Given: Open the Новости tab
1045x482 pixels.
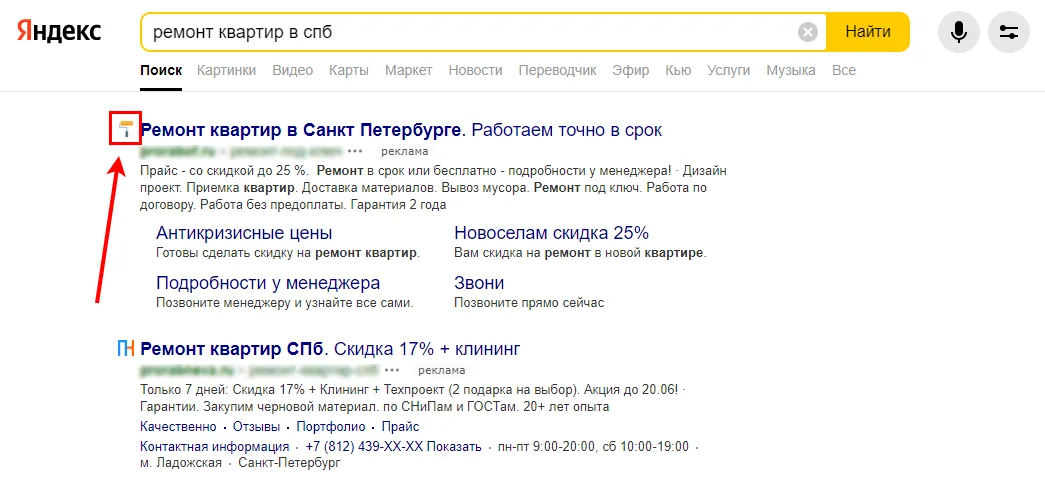Looking at the screenshot, I should [x=475, y=70].
